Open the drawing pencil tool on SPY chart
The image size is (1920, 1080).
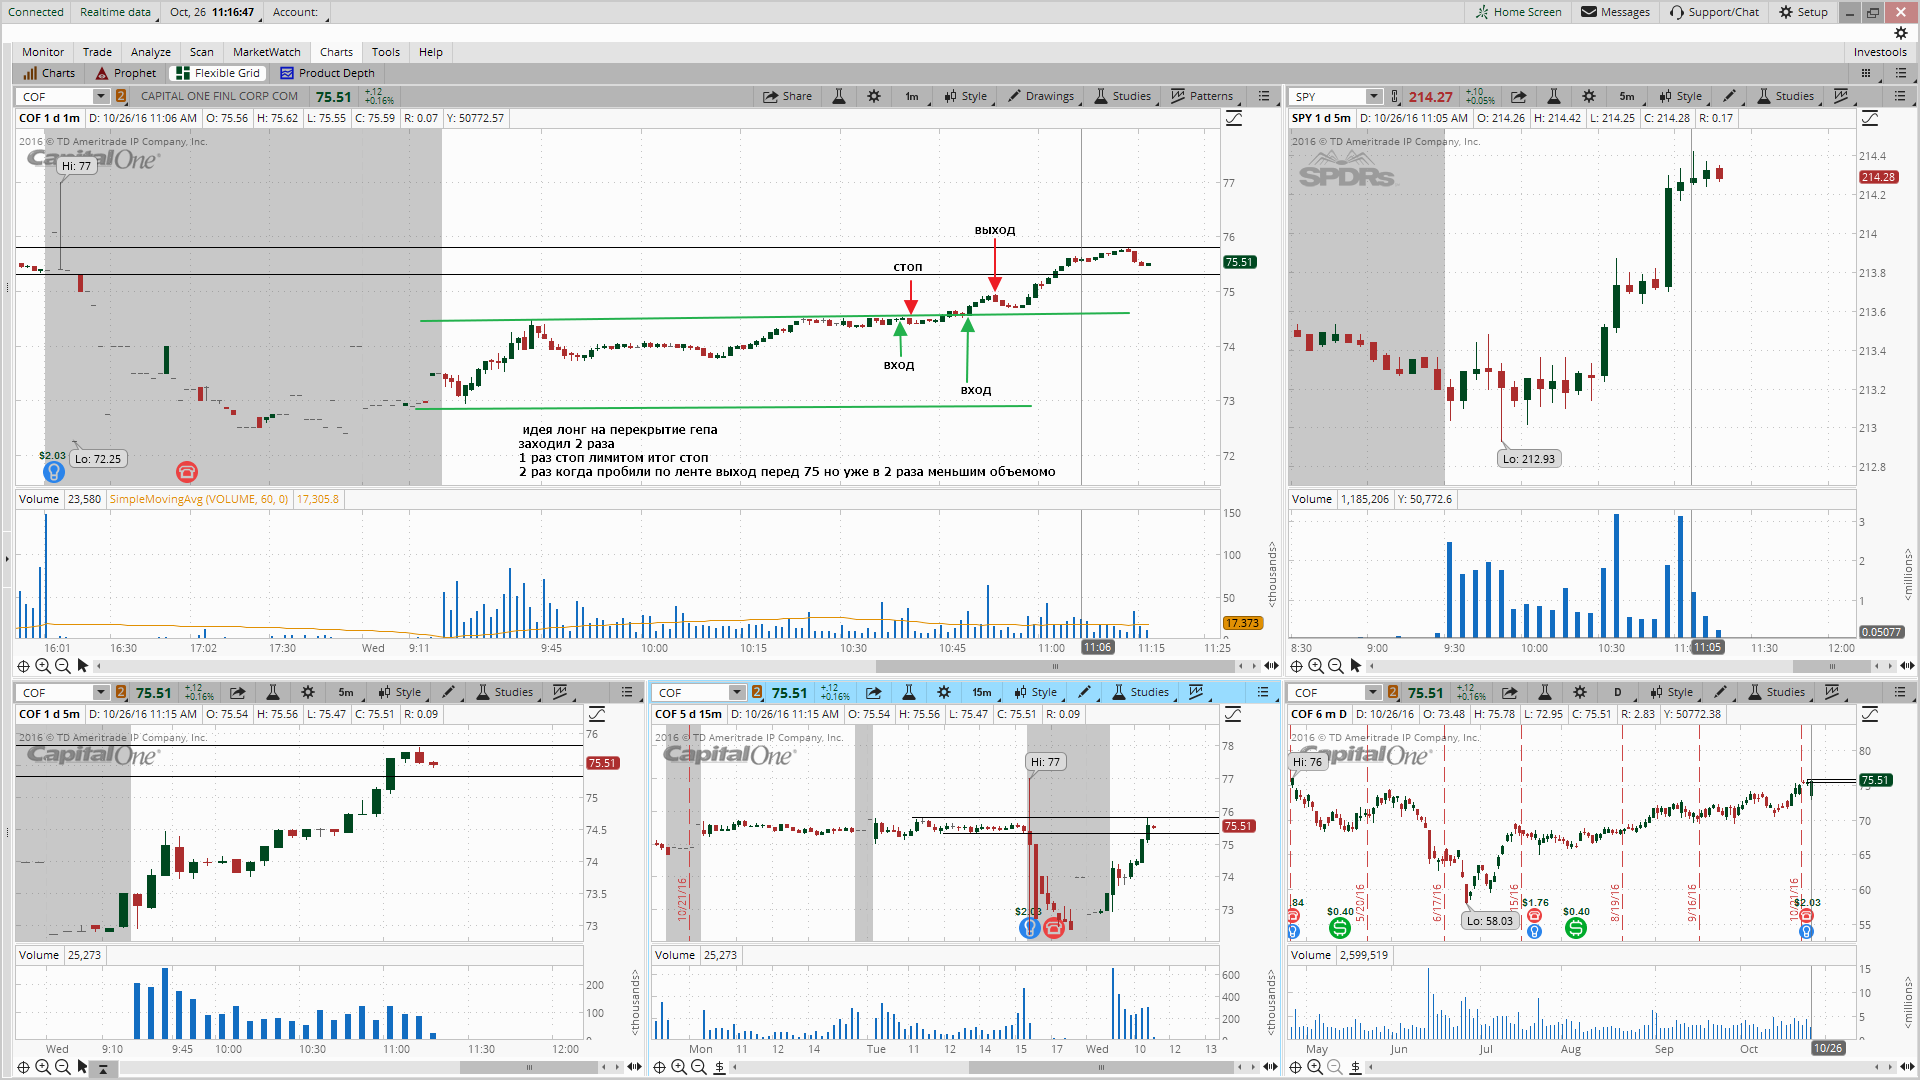pos(1729,96)
